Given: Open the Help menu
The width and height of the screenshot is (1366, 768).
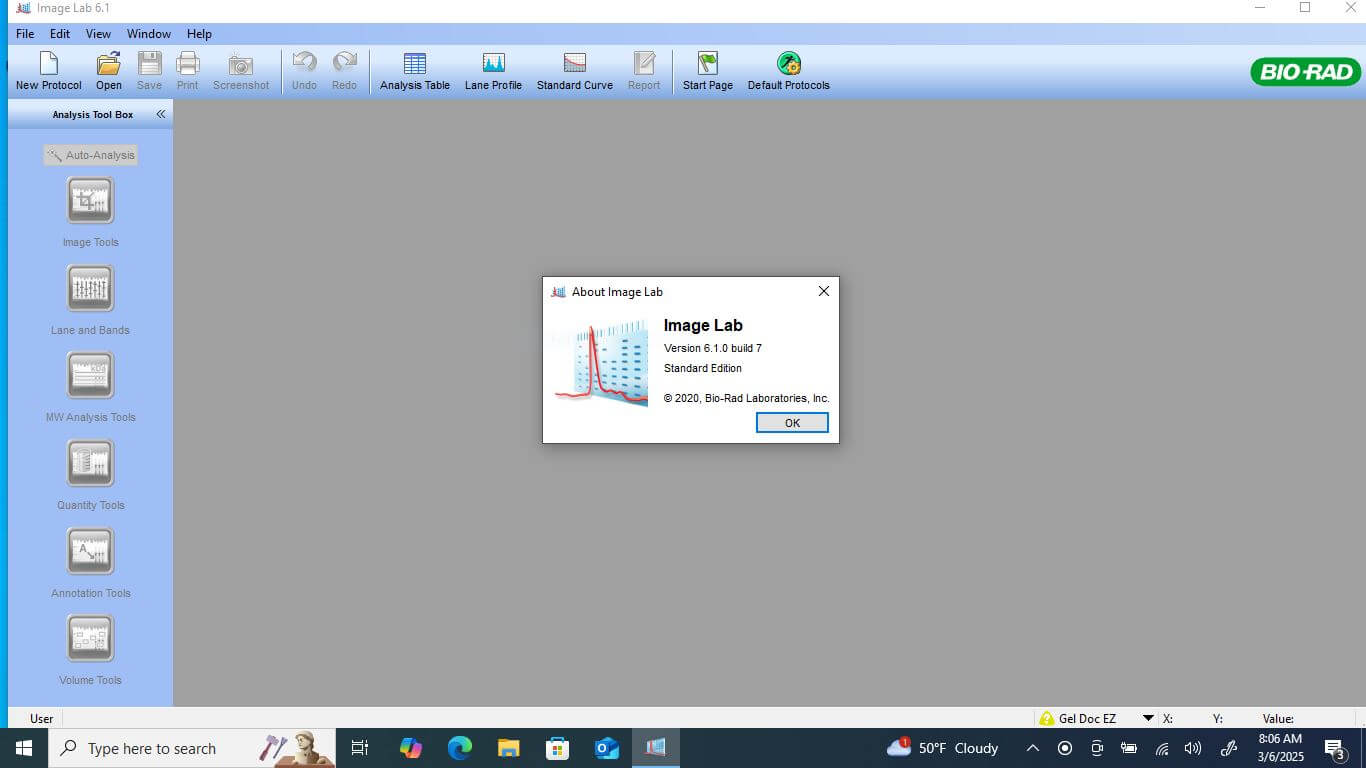Looking at the screenshot, I should tap(199, 34).
